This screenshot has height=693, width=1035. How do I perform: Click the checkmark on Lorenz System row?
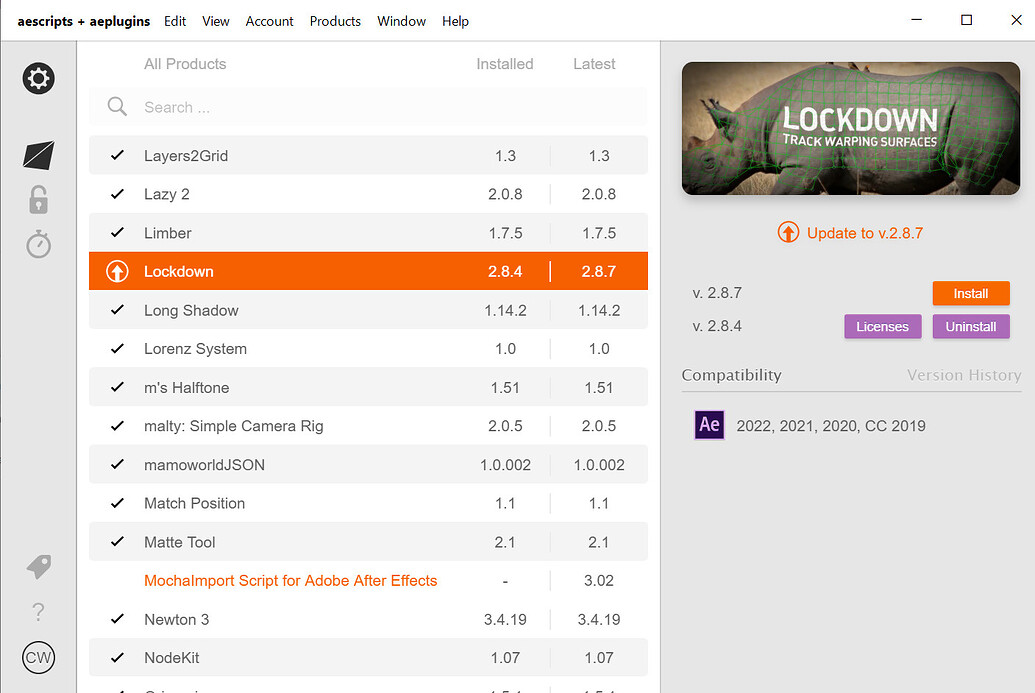pyautogui.click(x=117, y=348)
